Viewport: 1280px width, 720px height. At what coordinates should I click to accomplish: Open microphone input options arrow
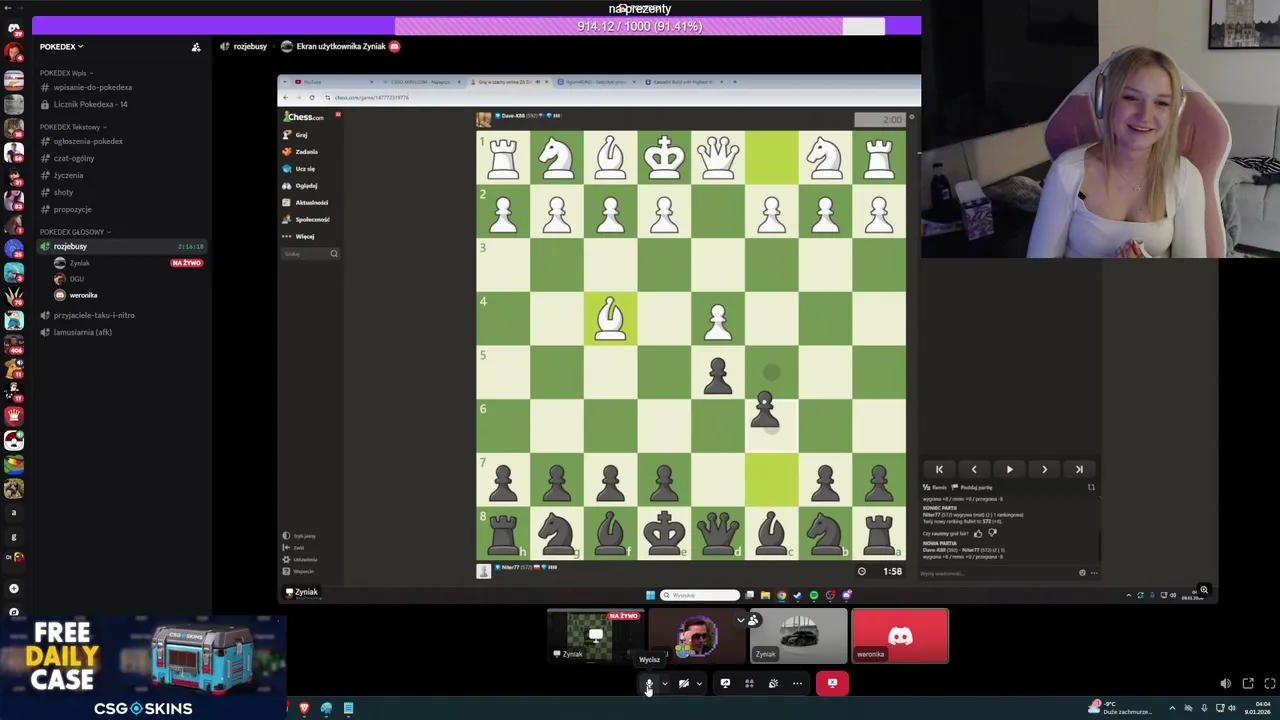pos(664,684)
